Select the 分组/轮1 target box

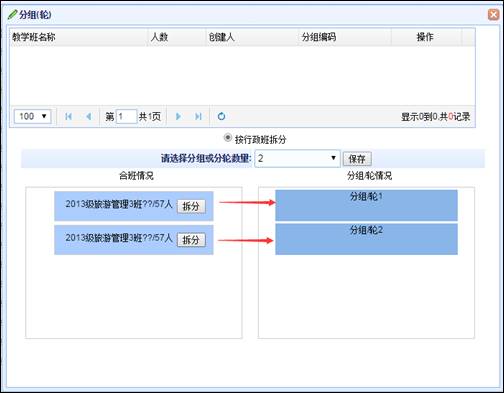366,205
